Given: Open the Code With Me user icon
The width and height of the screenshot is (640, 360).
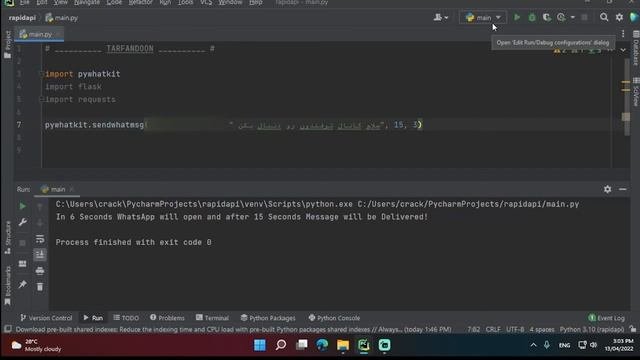Looking at the screenshot, I should point(441,18).
